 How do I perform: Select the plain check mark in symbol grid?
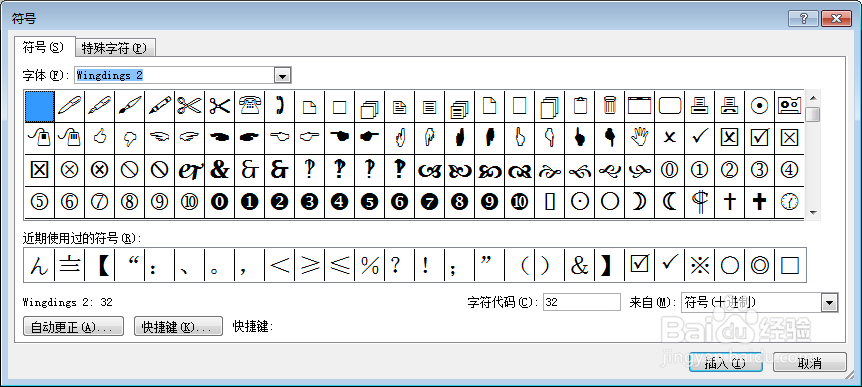pos(699,138)
